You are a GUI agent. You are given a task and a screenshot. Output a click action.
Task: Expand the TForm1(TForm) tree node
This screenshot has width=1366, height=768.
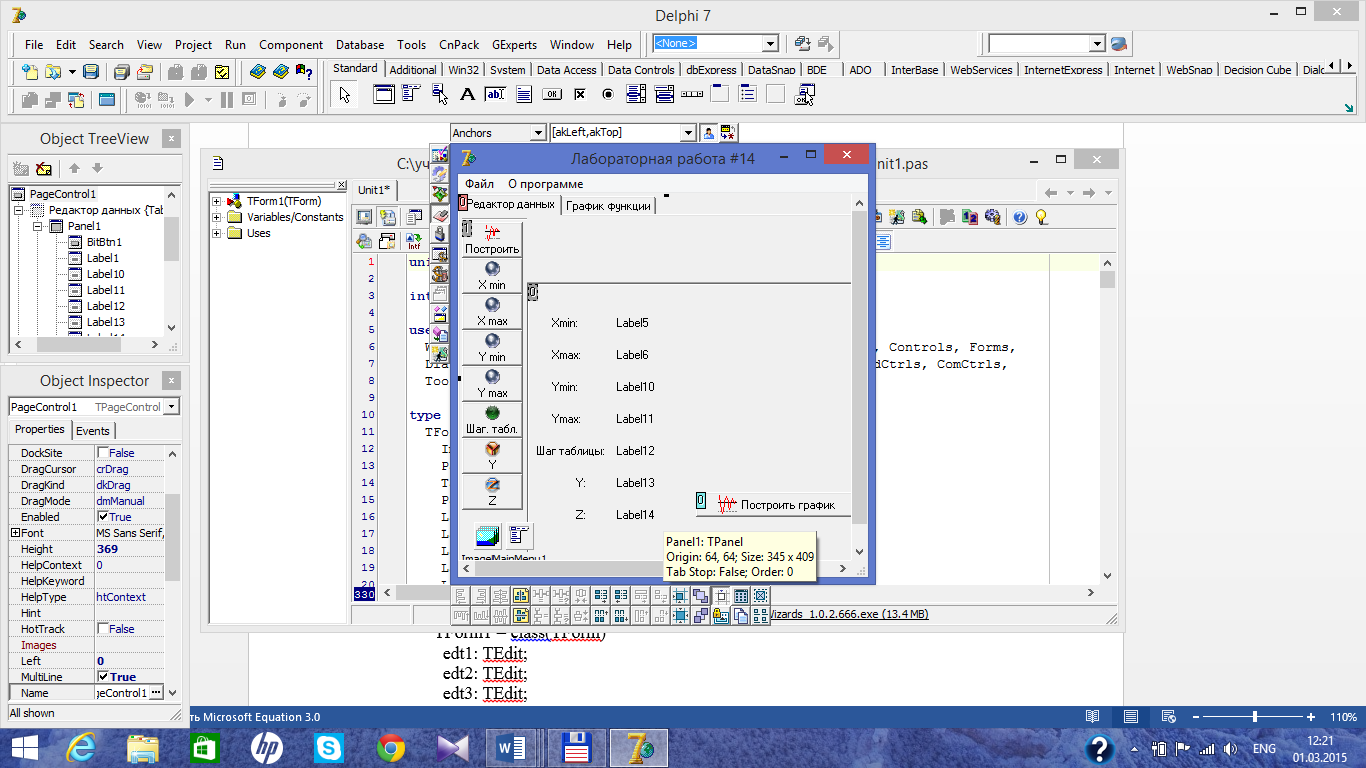tap(217, 201)
